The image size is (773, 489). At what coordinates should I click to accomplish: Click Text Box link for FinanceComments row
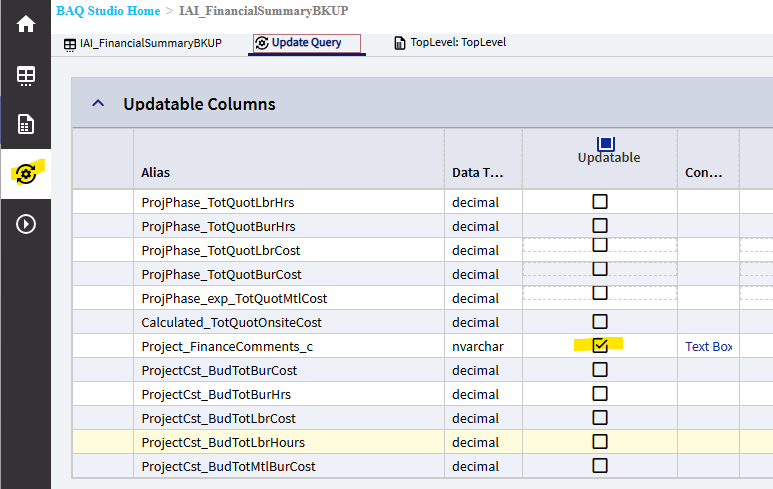point(708,347)
